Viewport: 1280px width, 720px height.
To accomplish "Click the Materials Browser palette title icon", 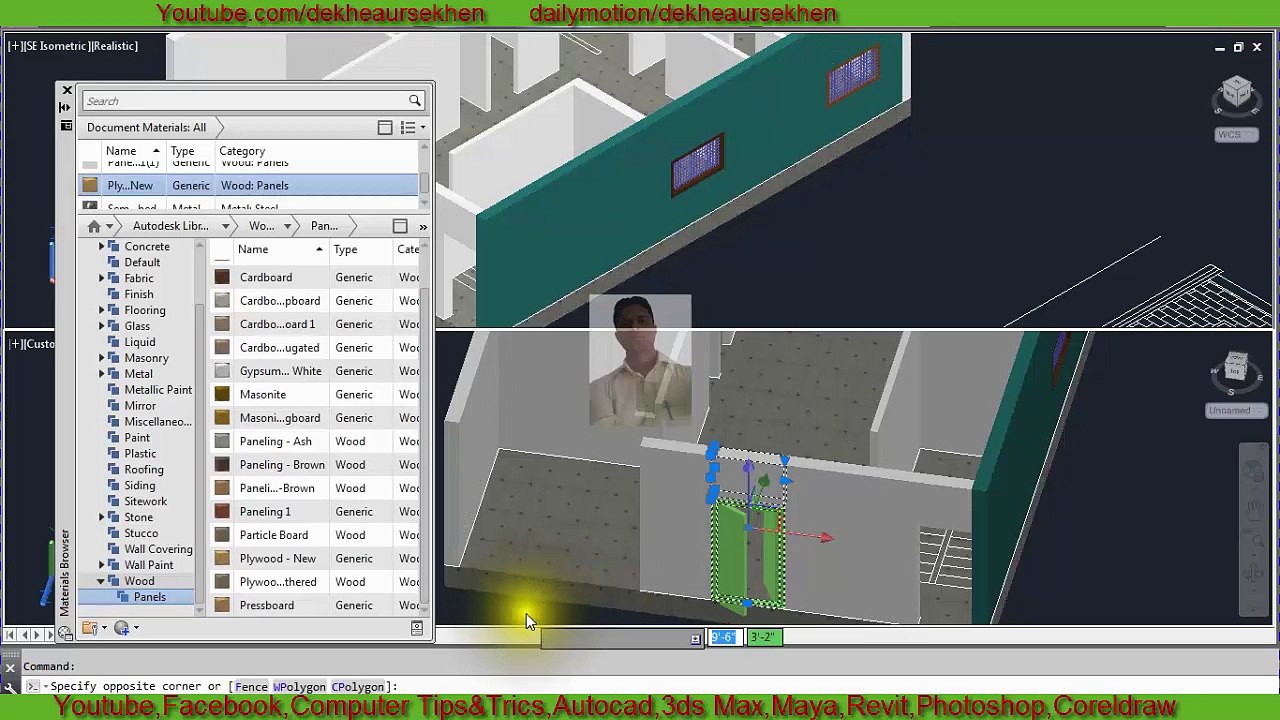I will [65, 632].
